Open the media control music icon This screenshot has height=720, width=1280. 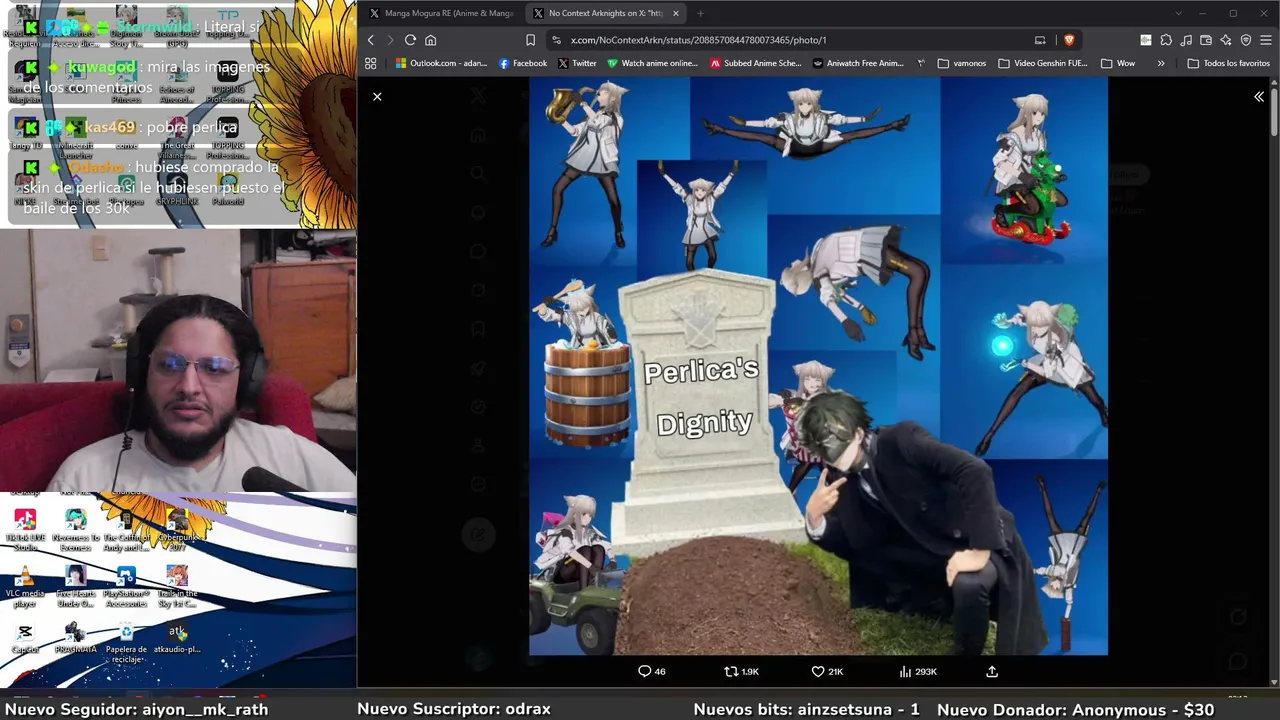pos(1186,40)
